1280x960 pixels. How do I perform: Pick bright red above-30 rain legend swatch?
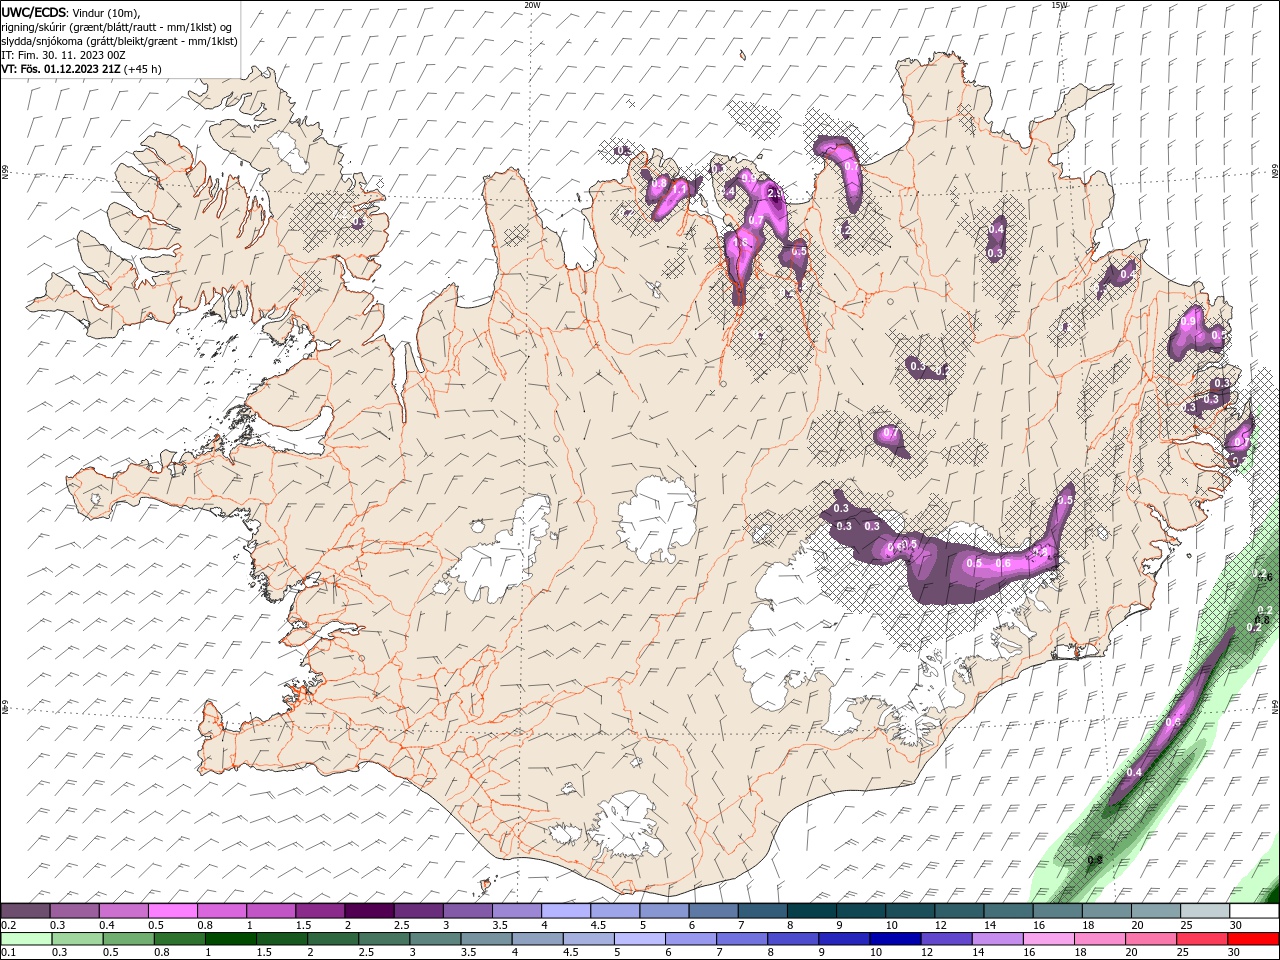(1253, 938)
